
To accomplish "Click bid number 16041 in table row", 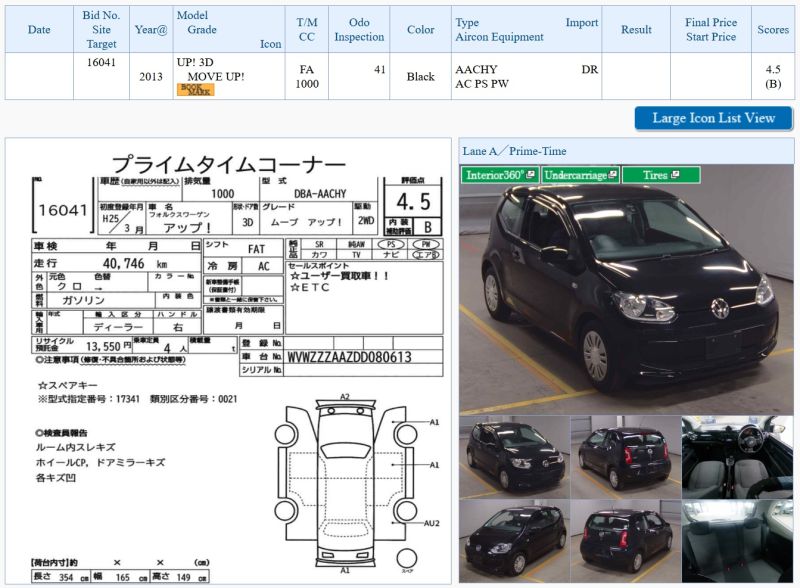I will pyautogui.click(x=101, y=62).
